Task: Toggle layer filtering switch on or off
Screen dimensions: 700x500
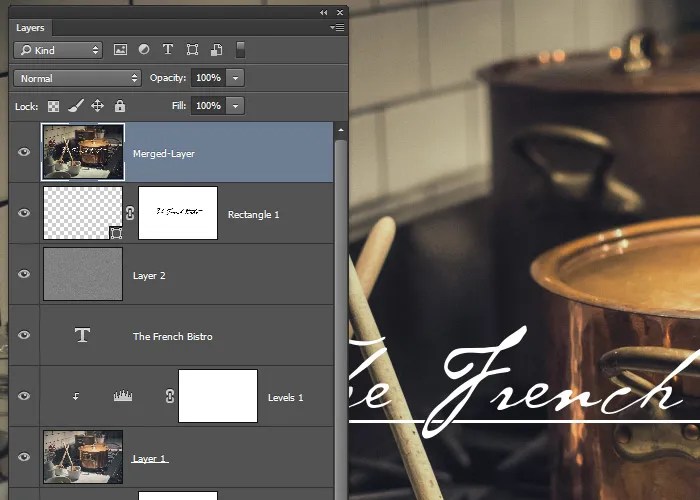Action: pyautogui.click(x=240, y=50)
